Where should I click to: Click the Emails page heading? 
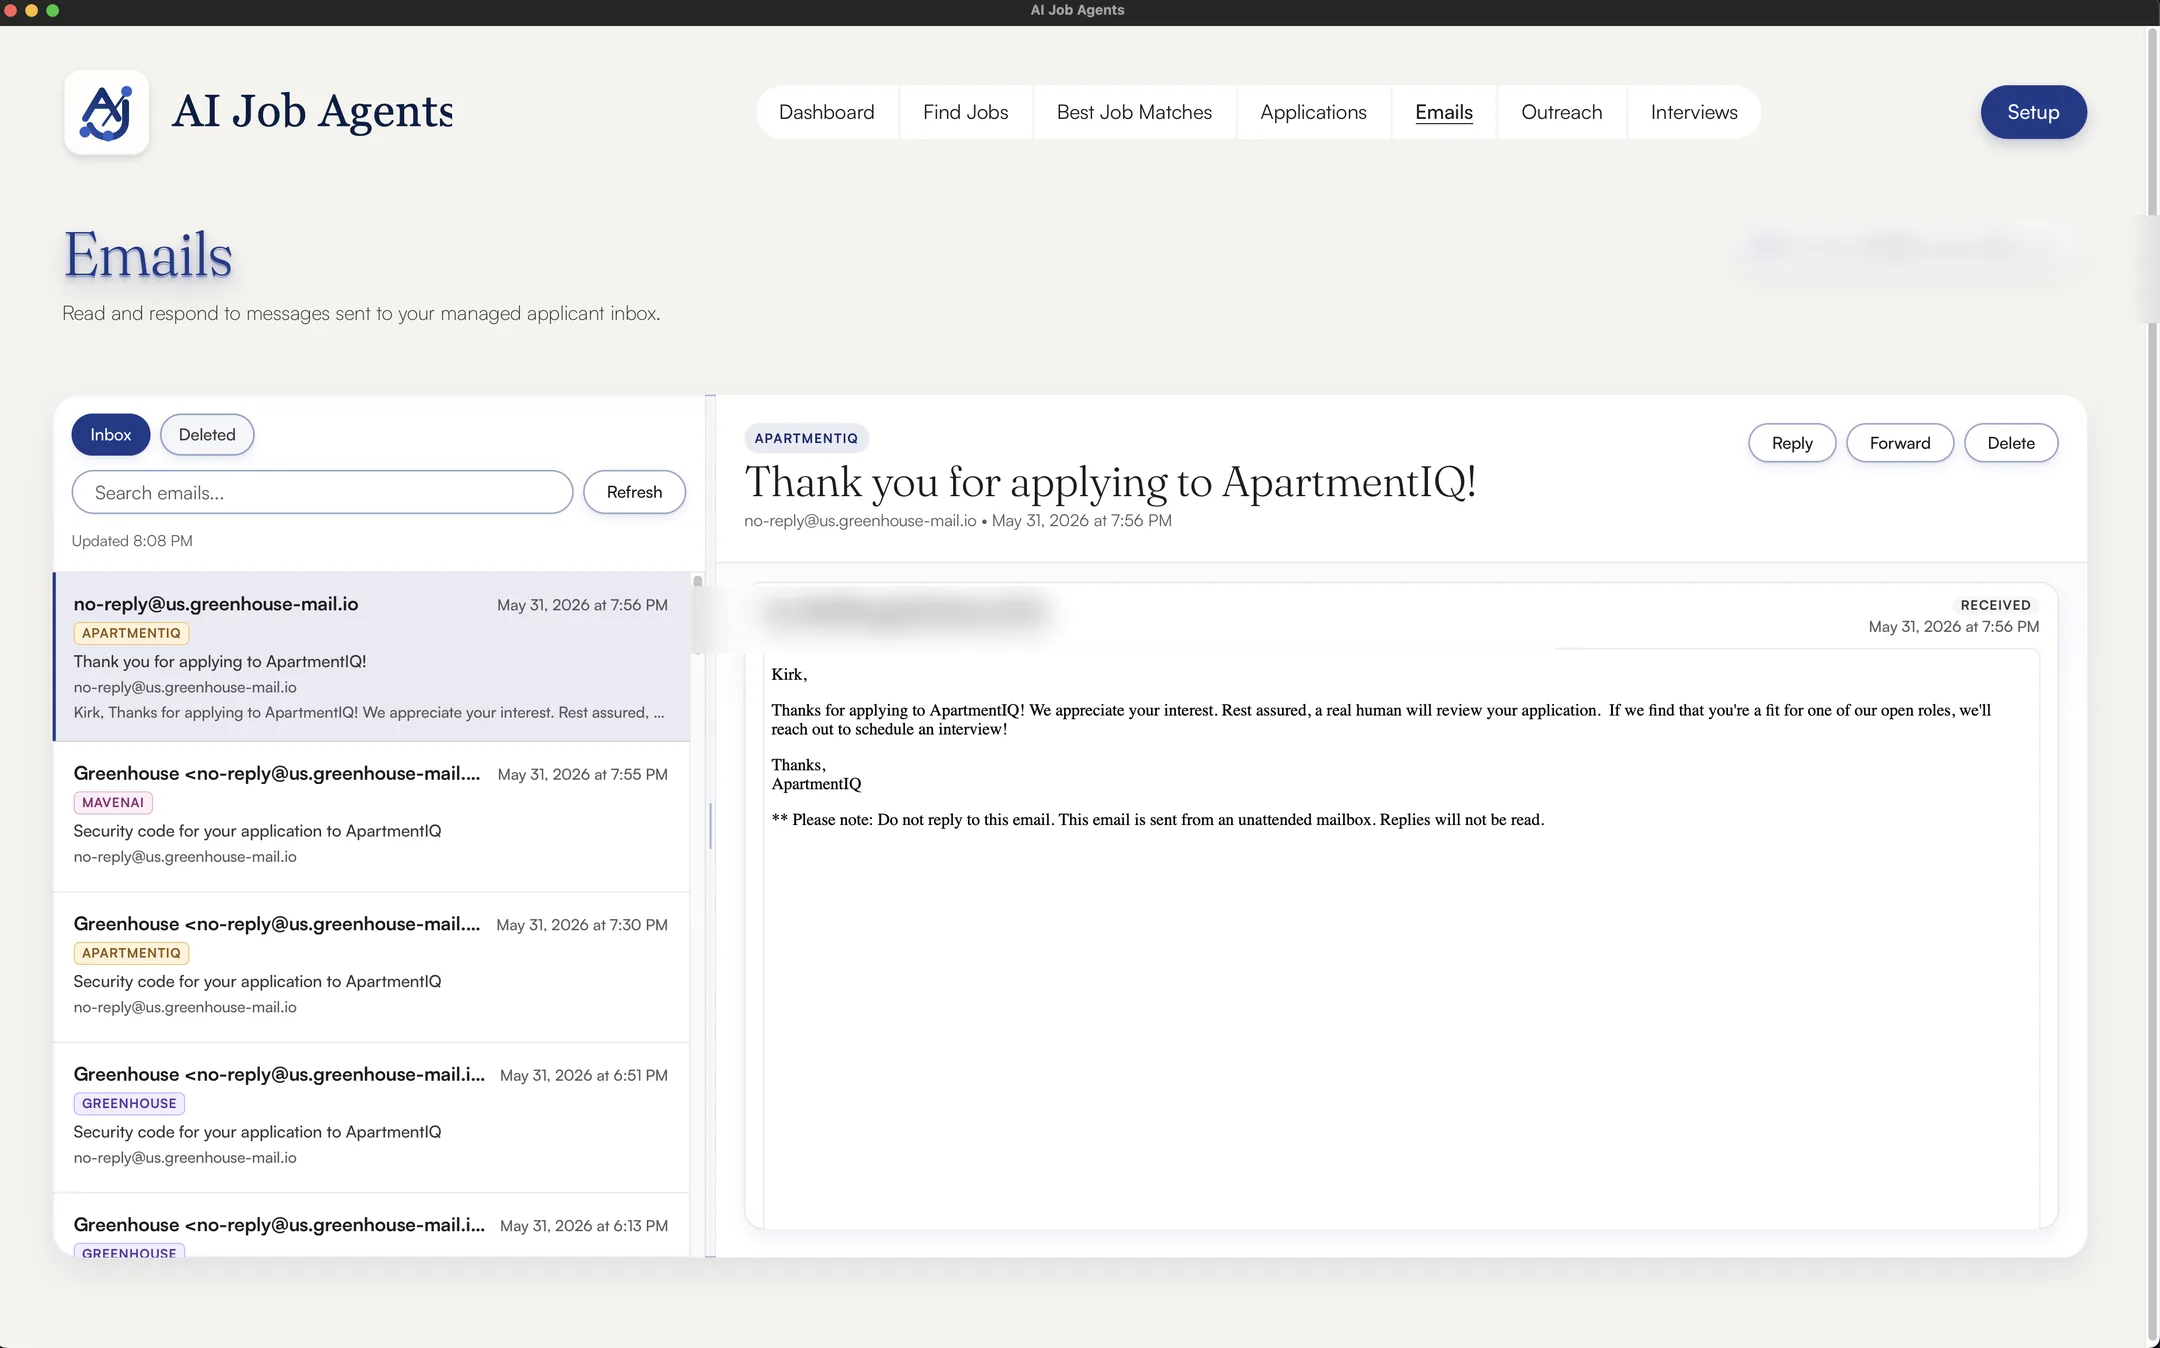148,255
